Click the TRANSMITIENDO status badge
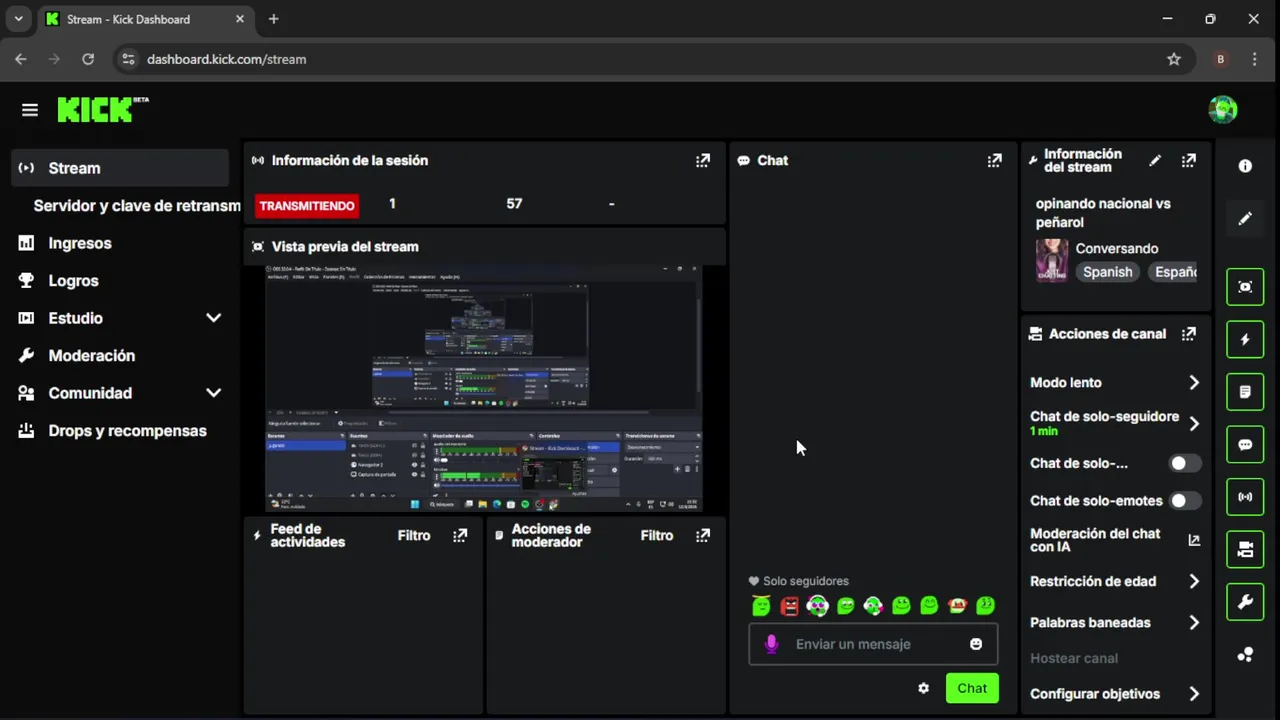Screen dimensions: 1280x720 (307, 206)
